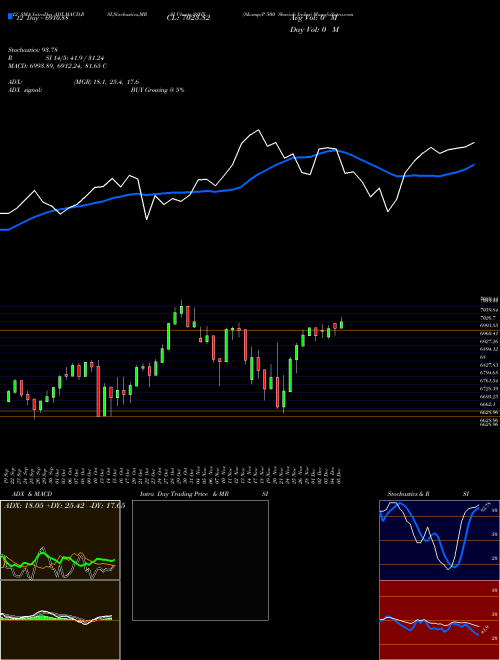The height and width of the screenshot is (660, 500).
Task: Click the blue 12-day SMA legend square
Action: (x=10, y=17)
